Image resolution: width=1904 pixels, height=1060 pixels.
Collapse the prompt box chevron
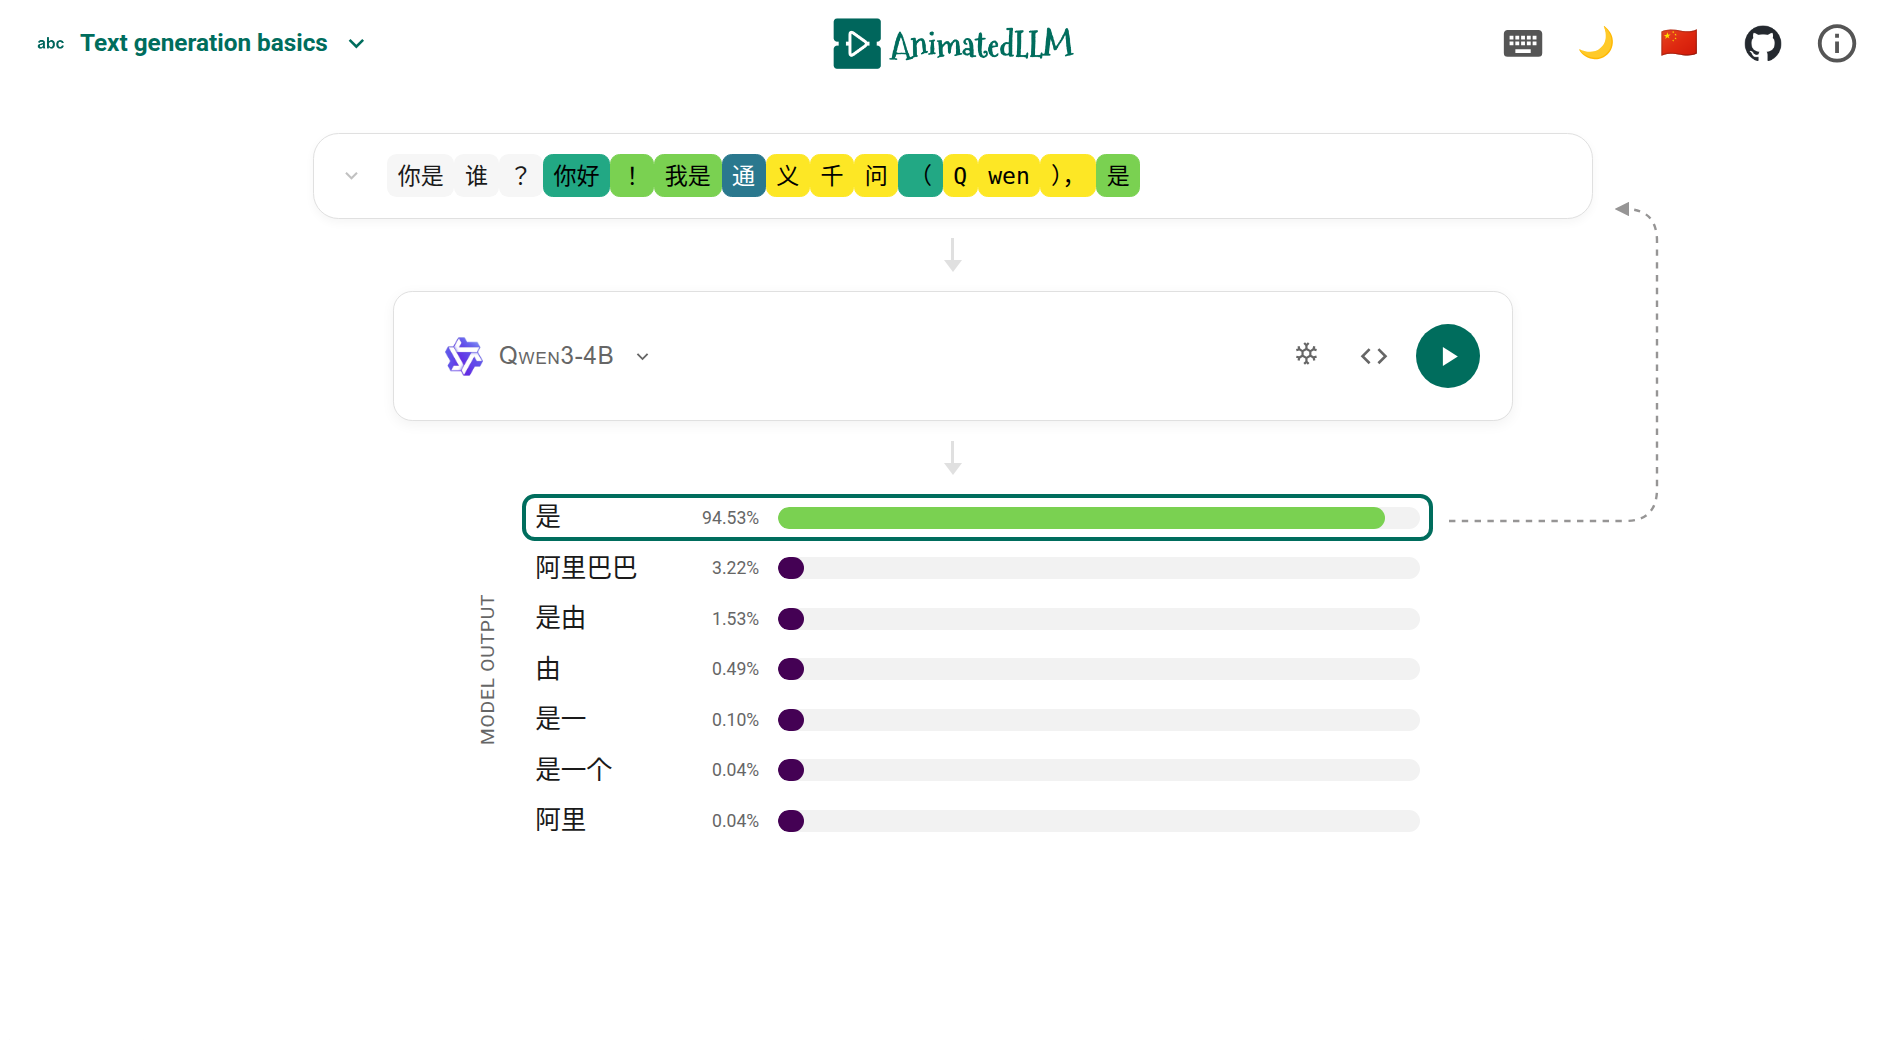[x=351, y=176]
